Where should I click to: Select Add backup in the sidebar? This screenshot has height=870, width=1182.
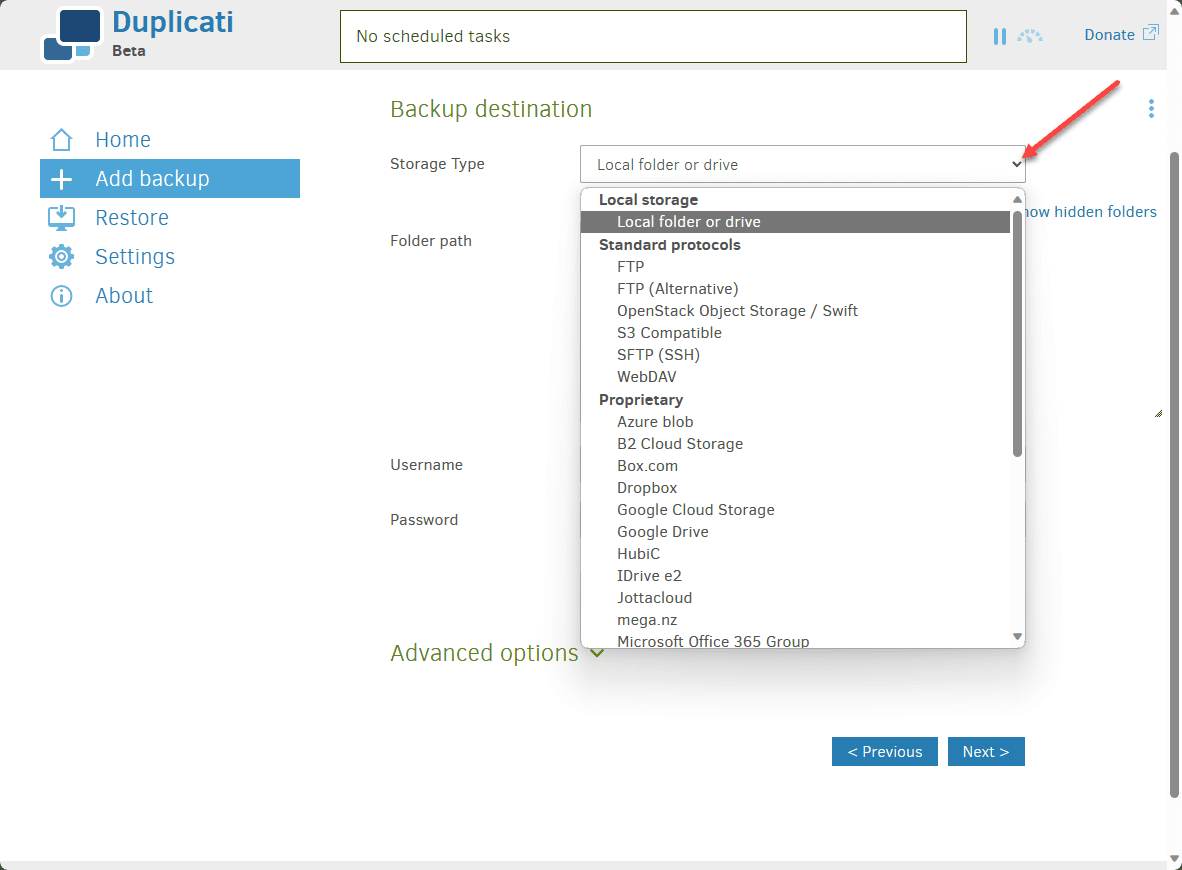[170, 179]
